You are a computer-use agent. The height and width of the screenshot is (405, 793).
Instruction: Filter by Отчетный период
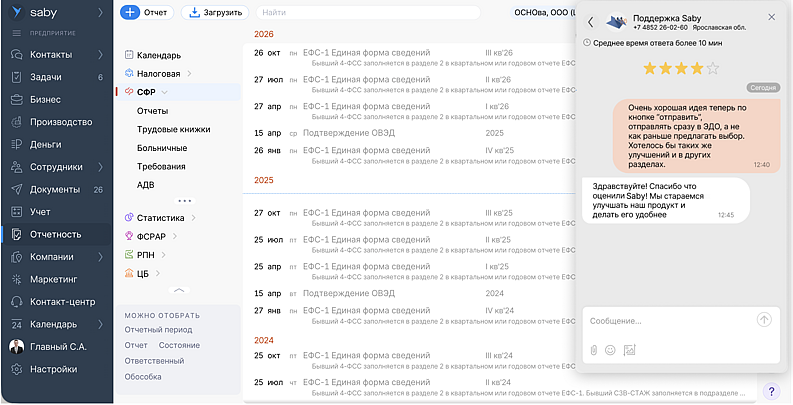point(158,329)
